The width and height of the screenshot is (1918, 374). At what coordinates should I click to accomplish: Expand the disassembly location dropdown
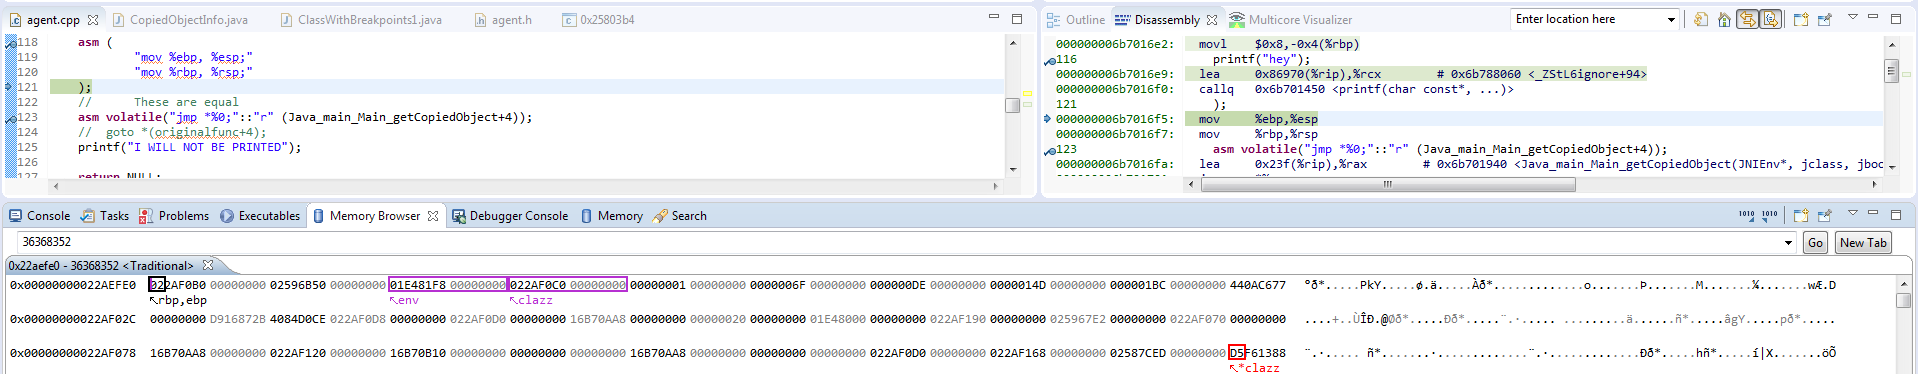tap(1671, 19)
